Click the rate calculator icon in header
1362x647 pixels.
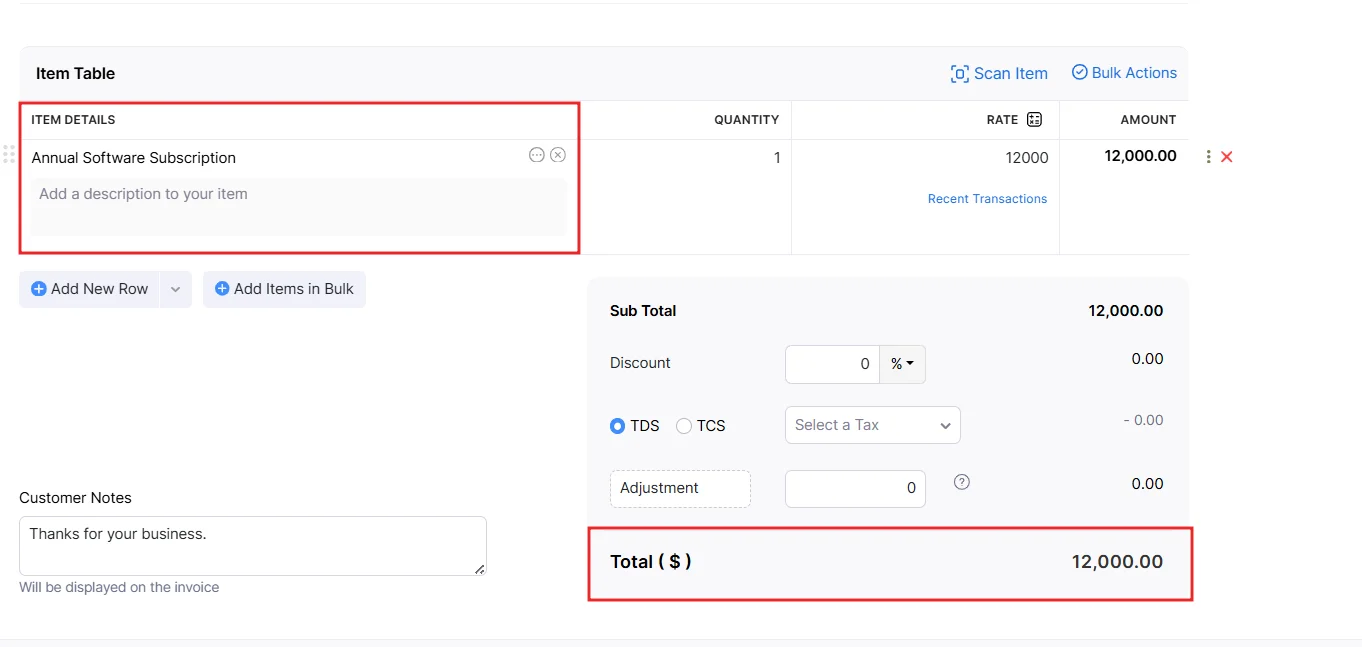click(1034, 120)
